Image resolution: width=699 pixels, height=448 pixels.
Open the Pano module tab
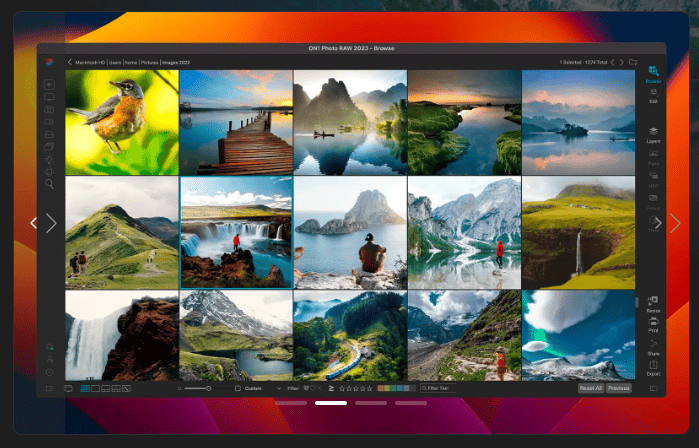coord(653,157)
